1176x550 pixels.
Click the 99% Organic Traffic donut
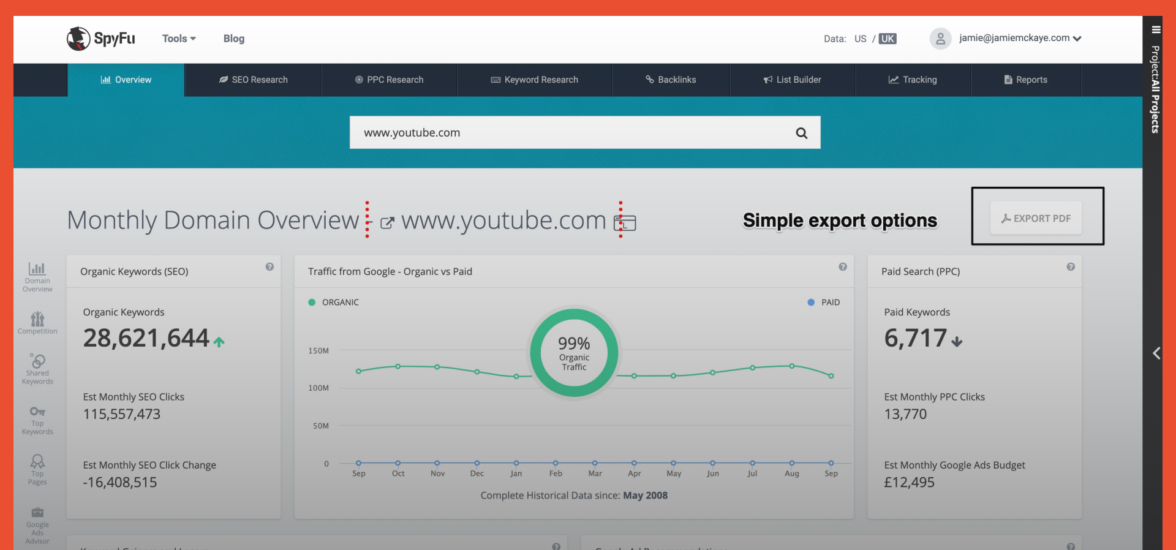[x=574, y=353]
